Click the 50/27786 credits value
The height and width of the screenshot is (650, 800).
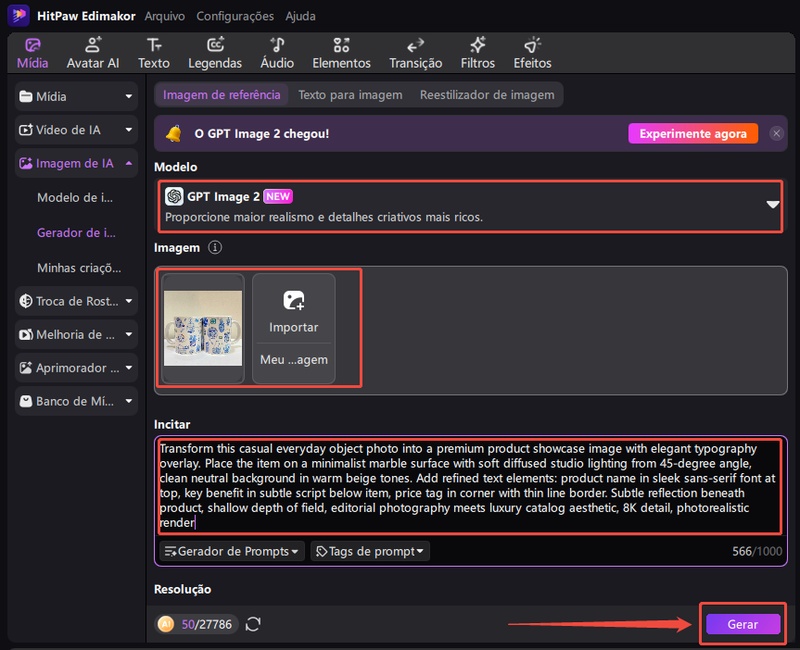tap(207, 624)
